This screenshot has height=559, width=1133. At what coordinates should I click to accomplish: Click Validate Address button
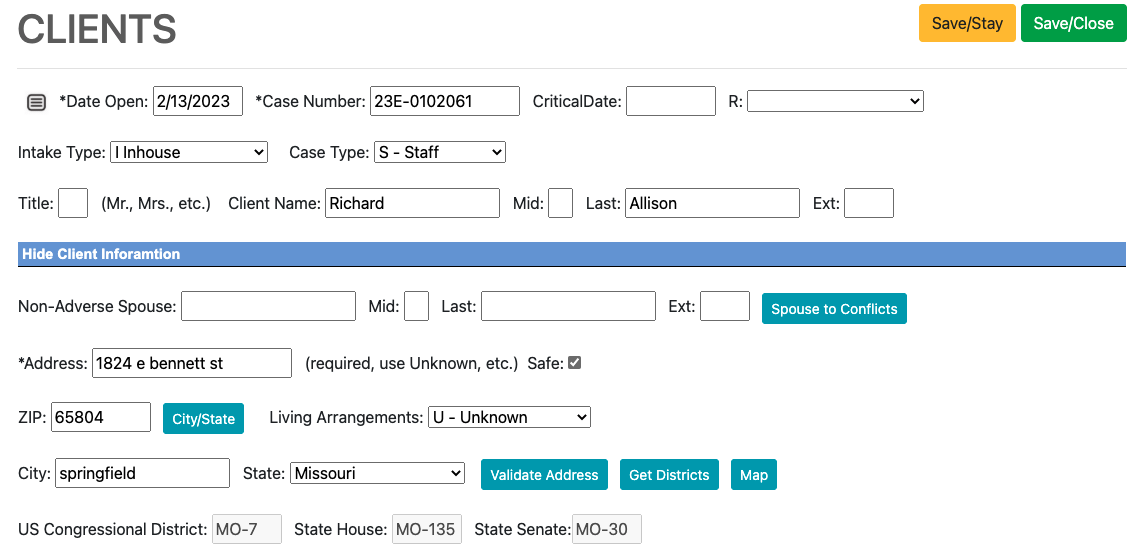[x=544, y=474]
